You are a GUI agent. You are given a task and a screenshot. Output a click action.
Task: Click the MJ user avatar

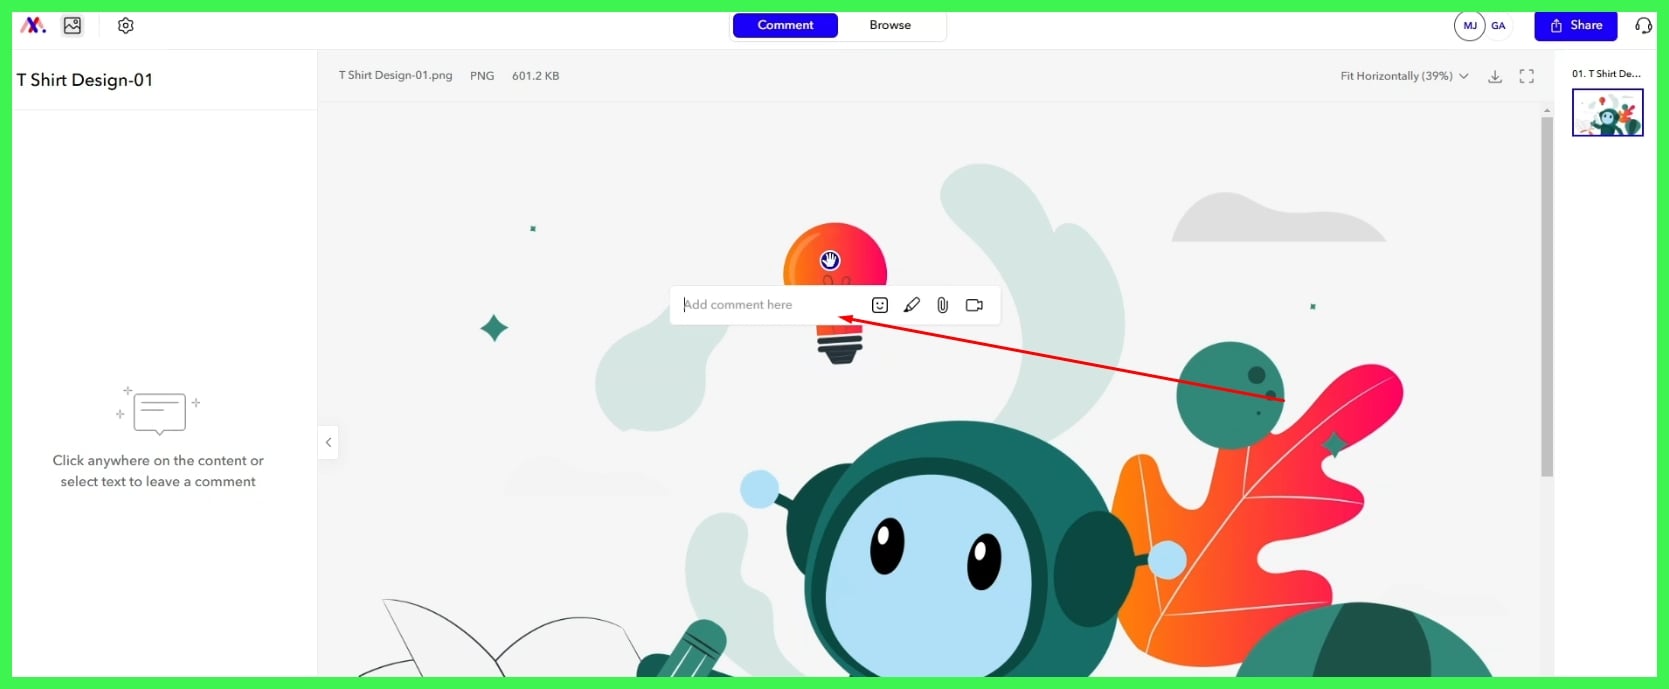pos(1469,26)
